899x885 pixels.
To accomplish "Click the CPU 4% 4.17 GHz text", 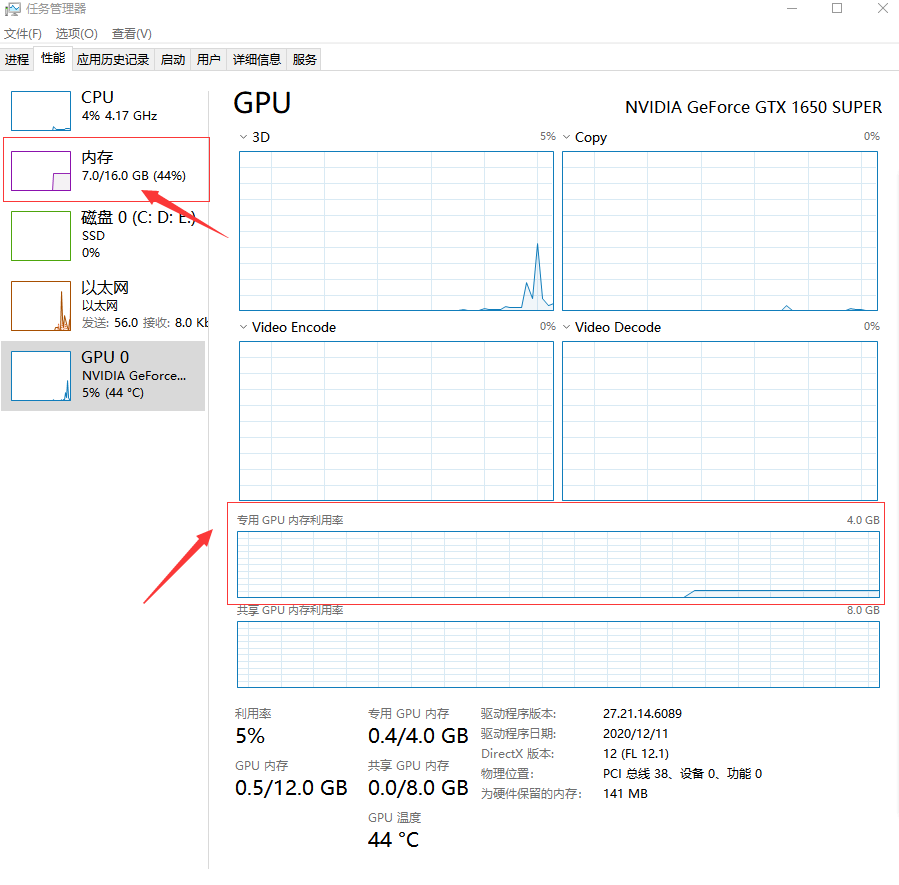I will 119,116.
